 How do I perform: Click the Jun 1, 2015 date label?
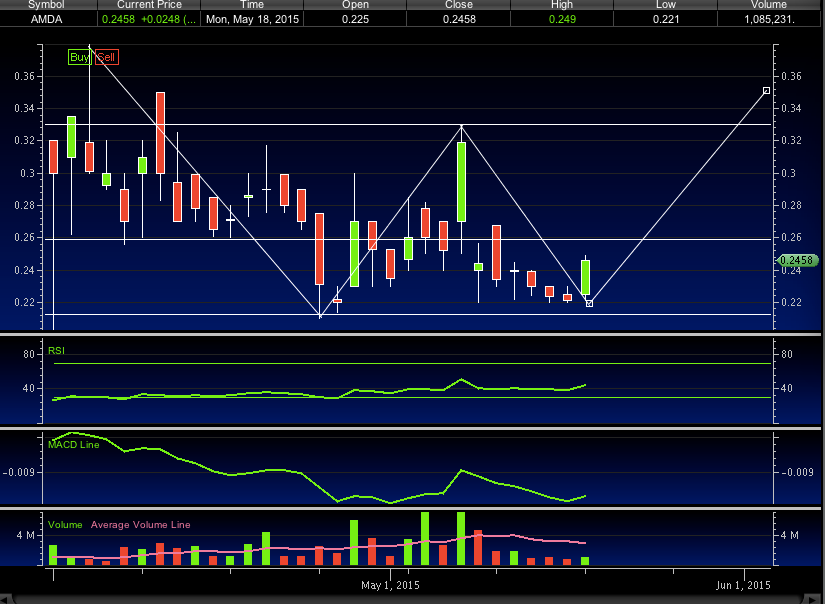coord(743,585)
